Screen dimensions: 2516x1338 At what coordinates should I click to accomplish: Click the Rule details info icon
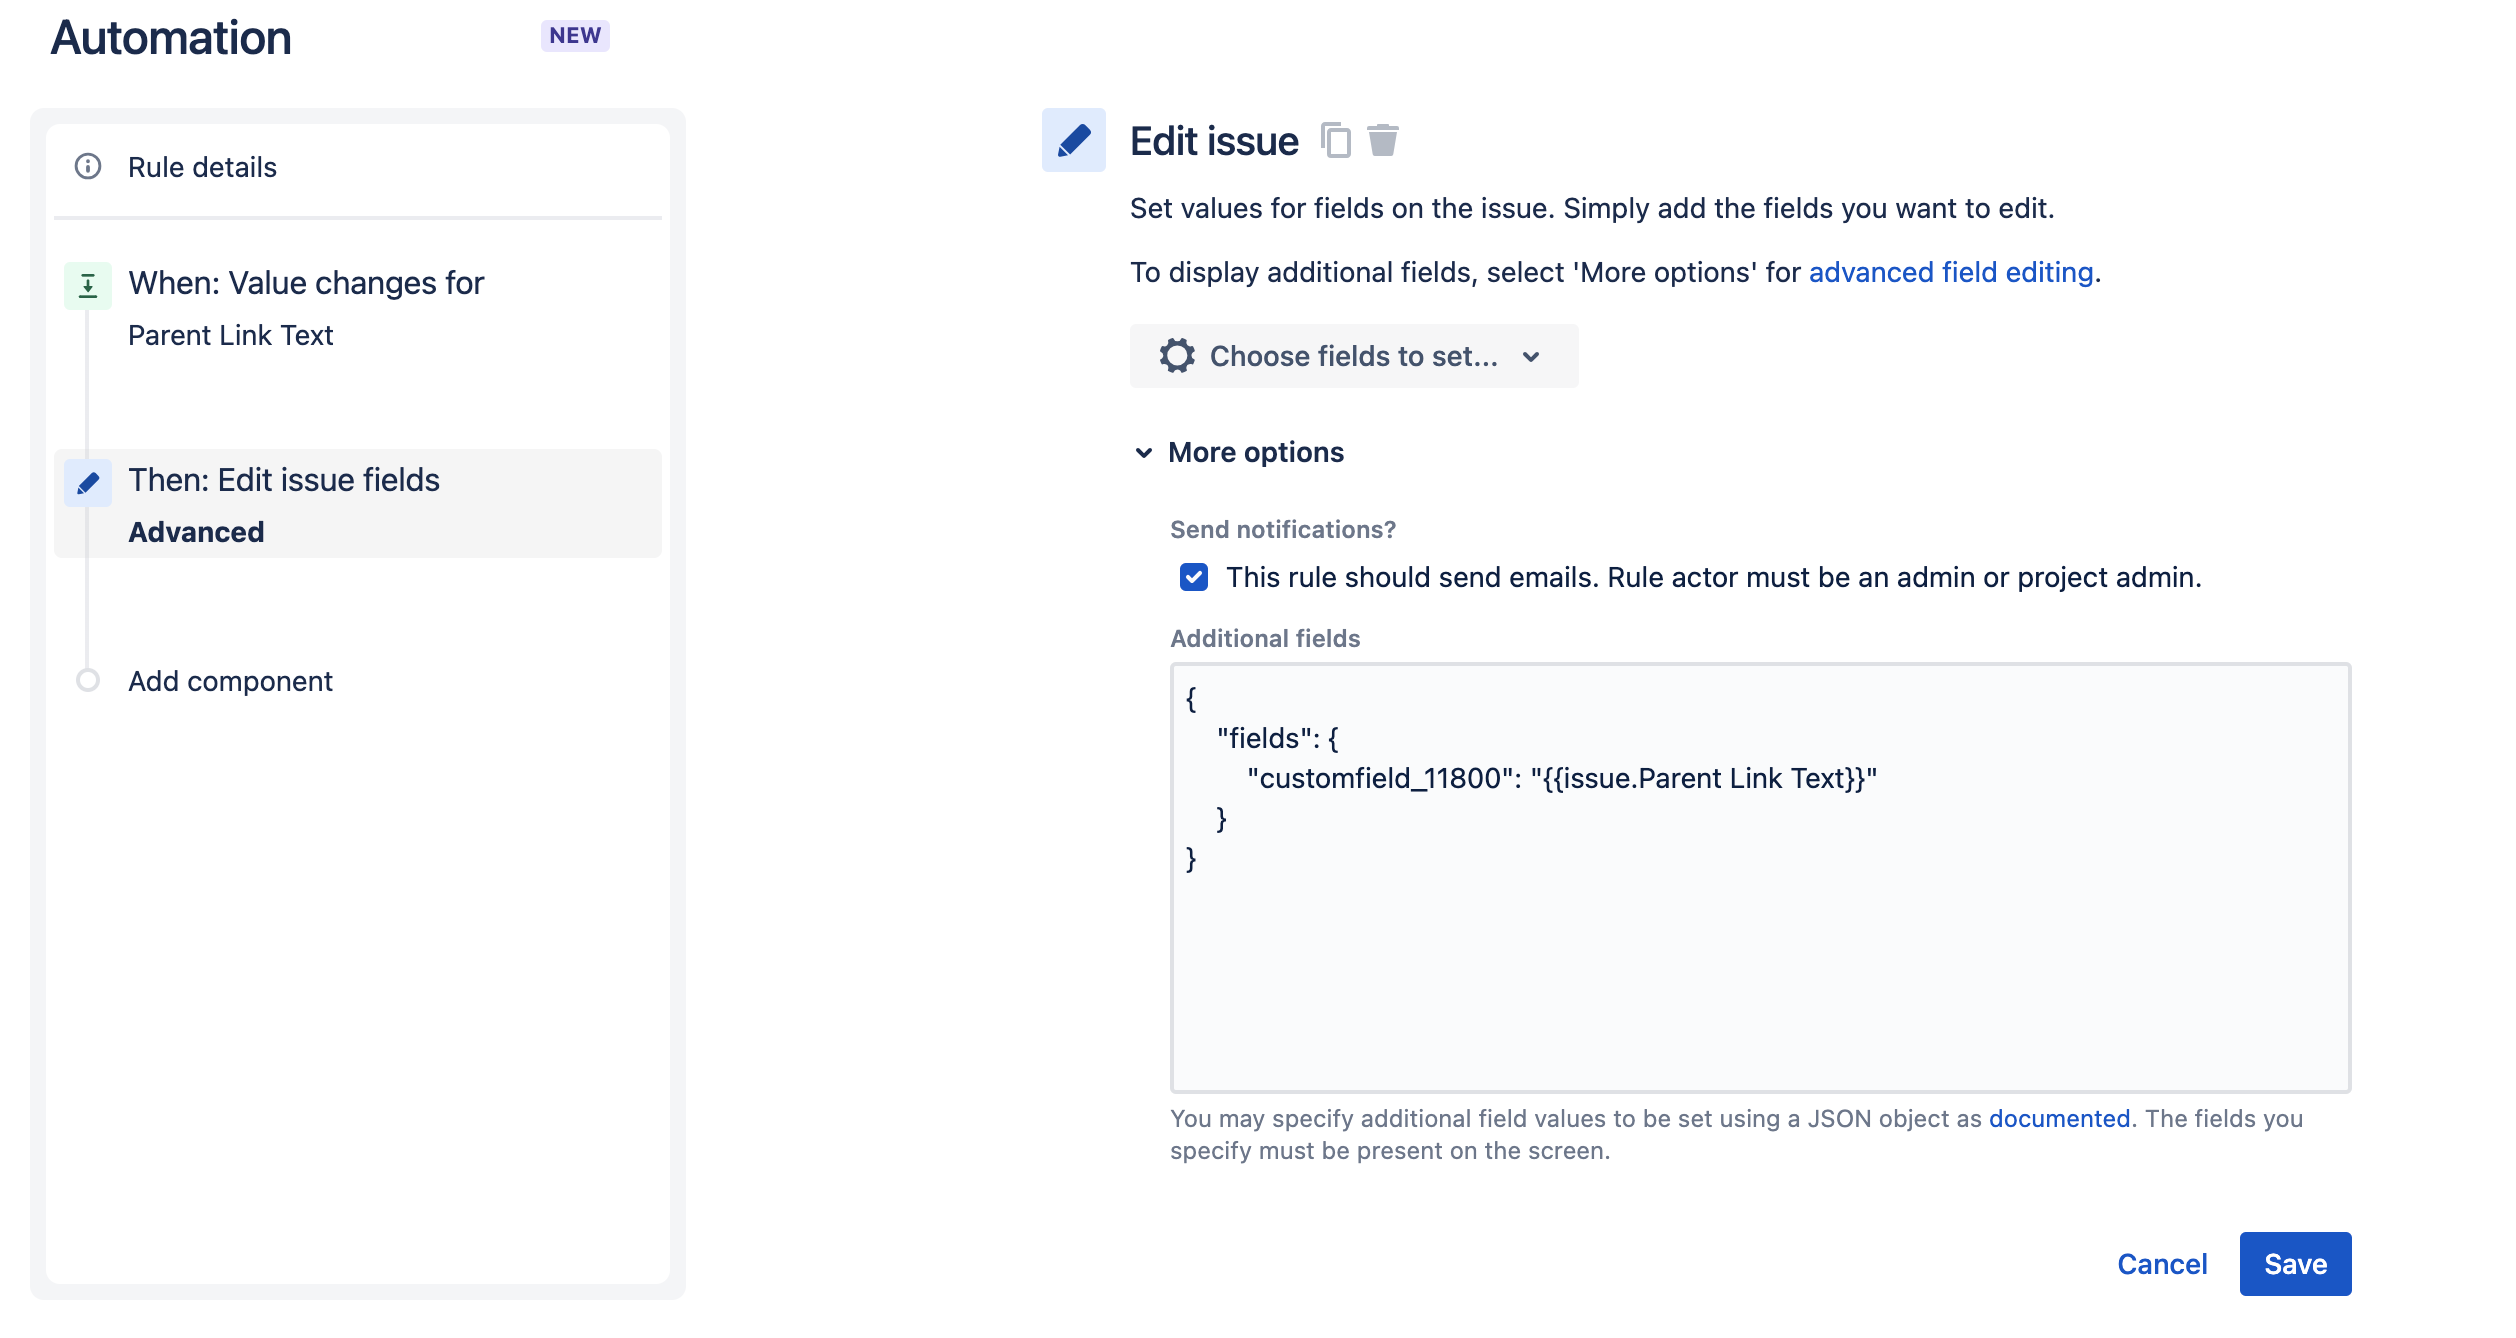pos(88,166)
